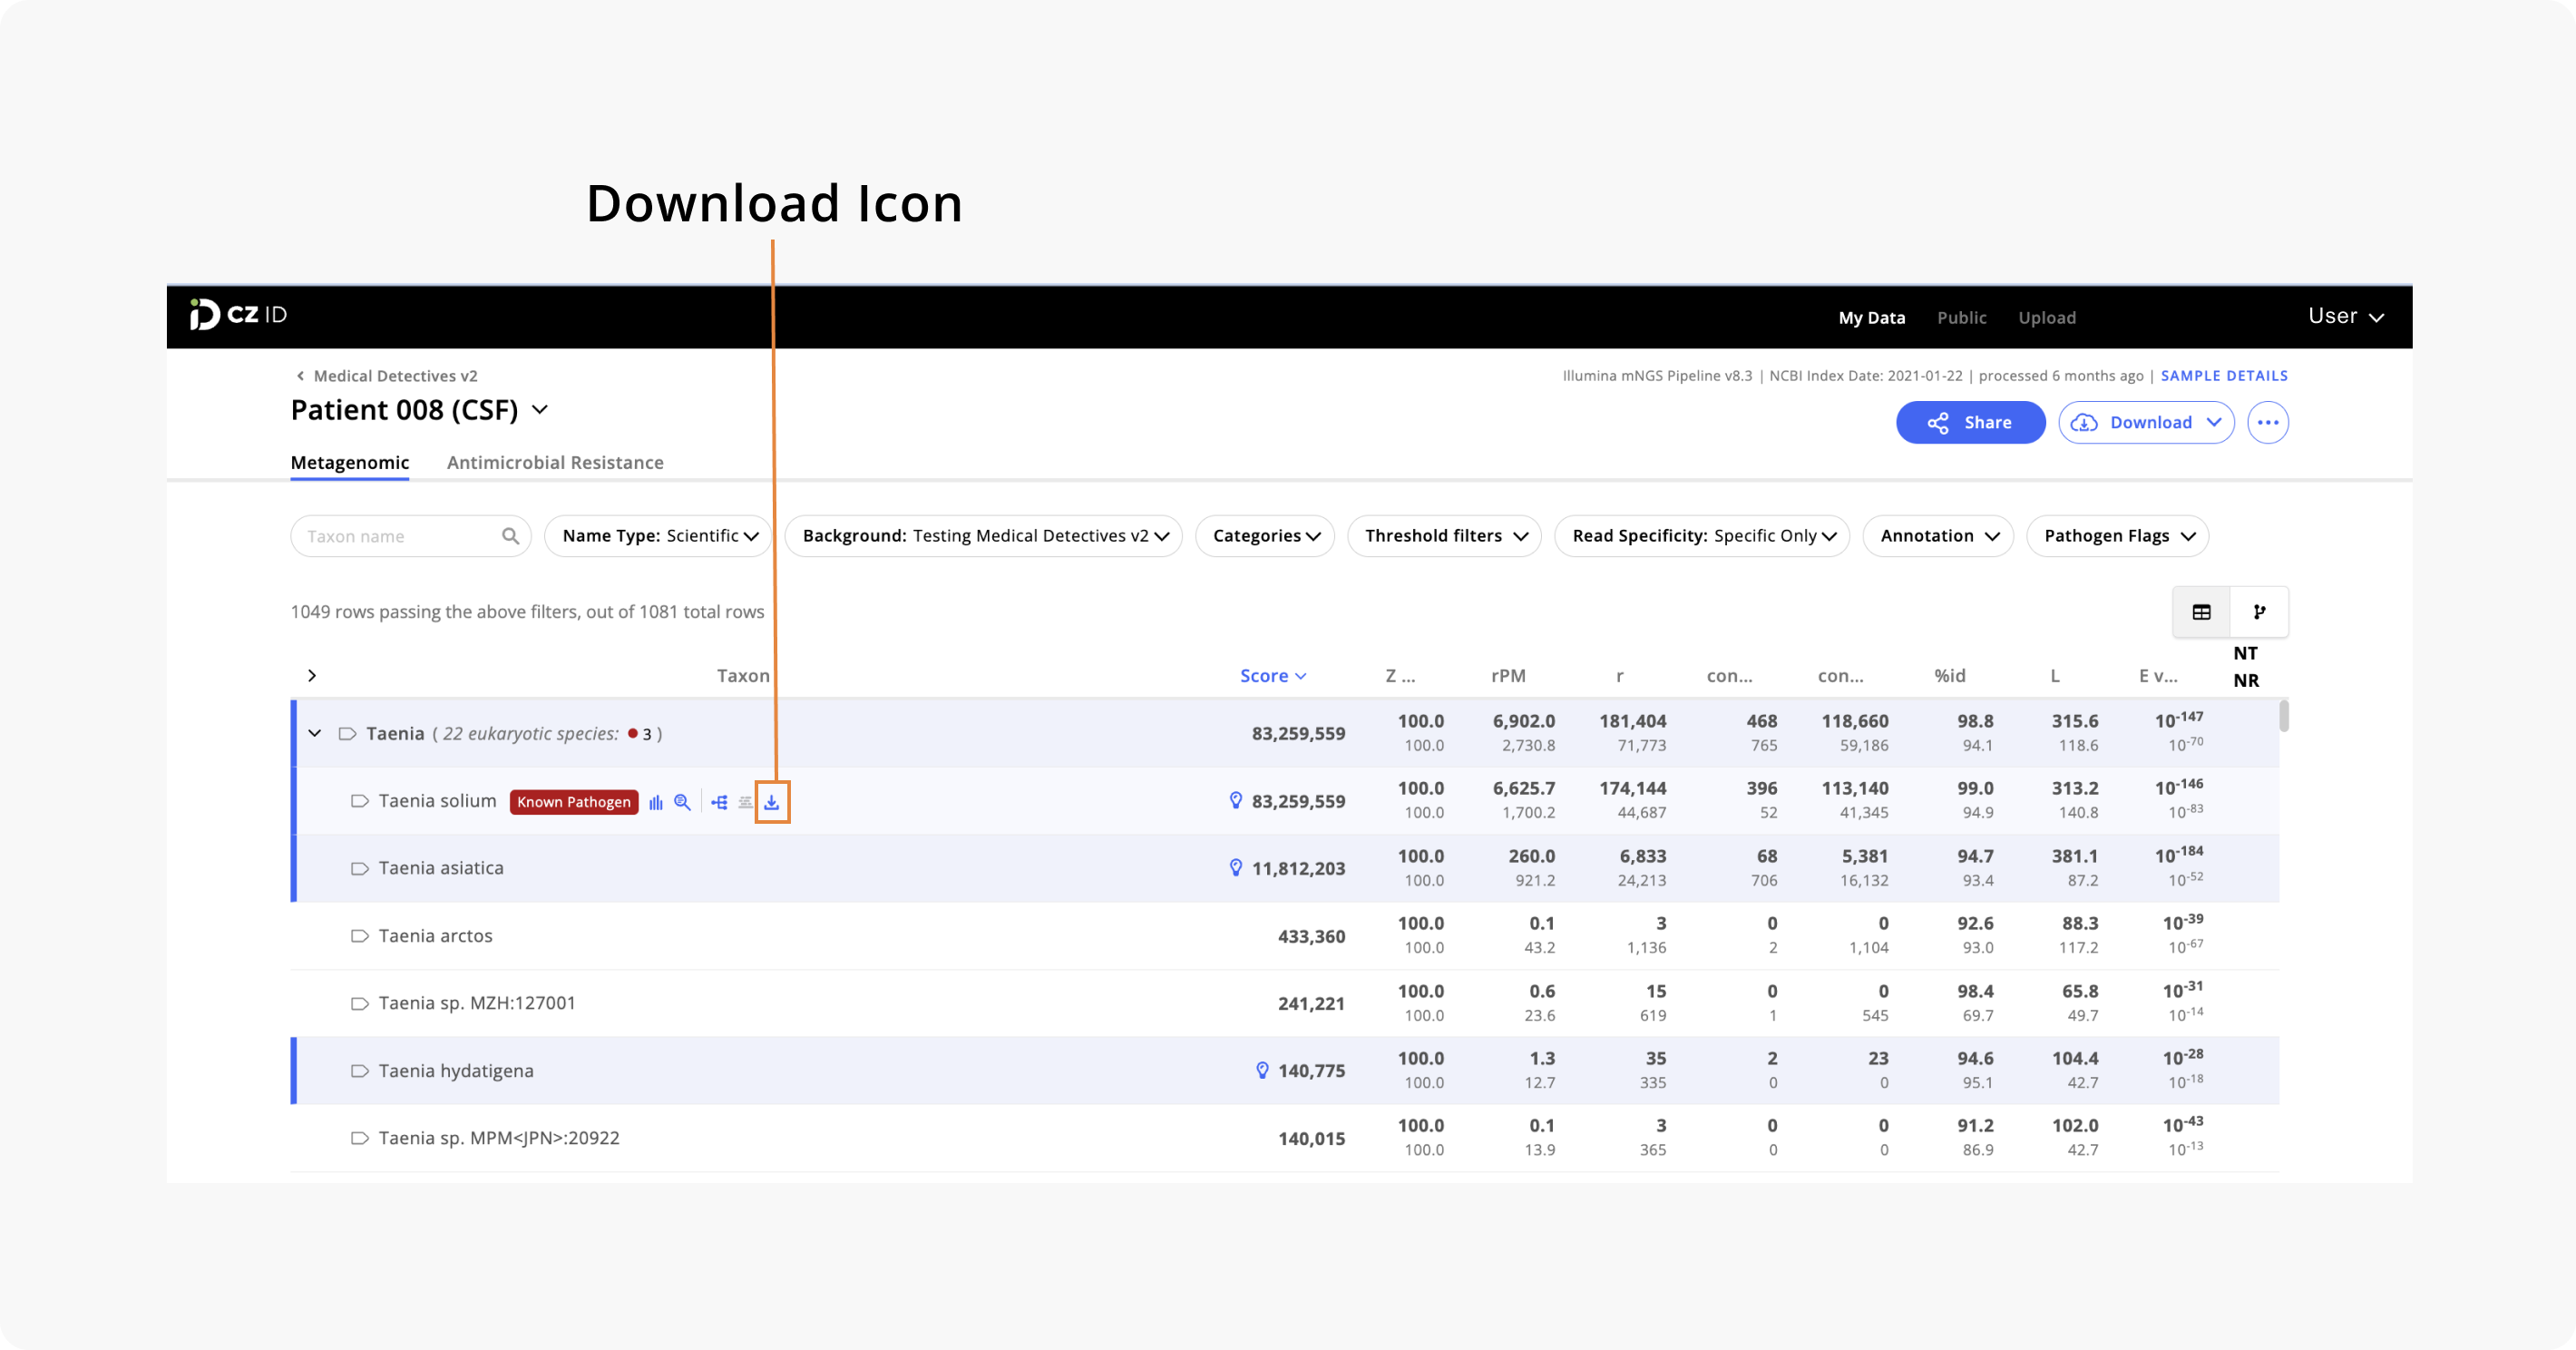Click annotation tag icon for Taenia asiatica

coord(359,869)
